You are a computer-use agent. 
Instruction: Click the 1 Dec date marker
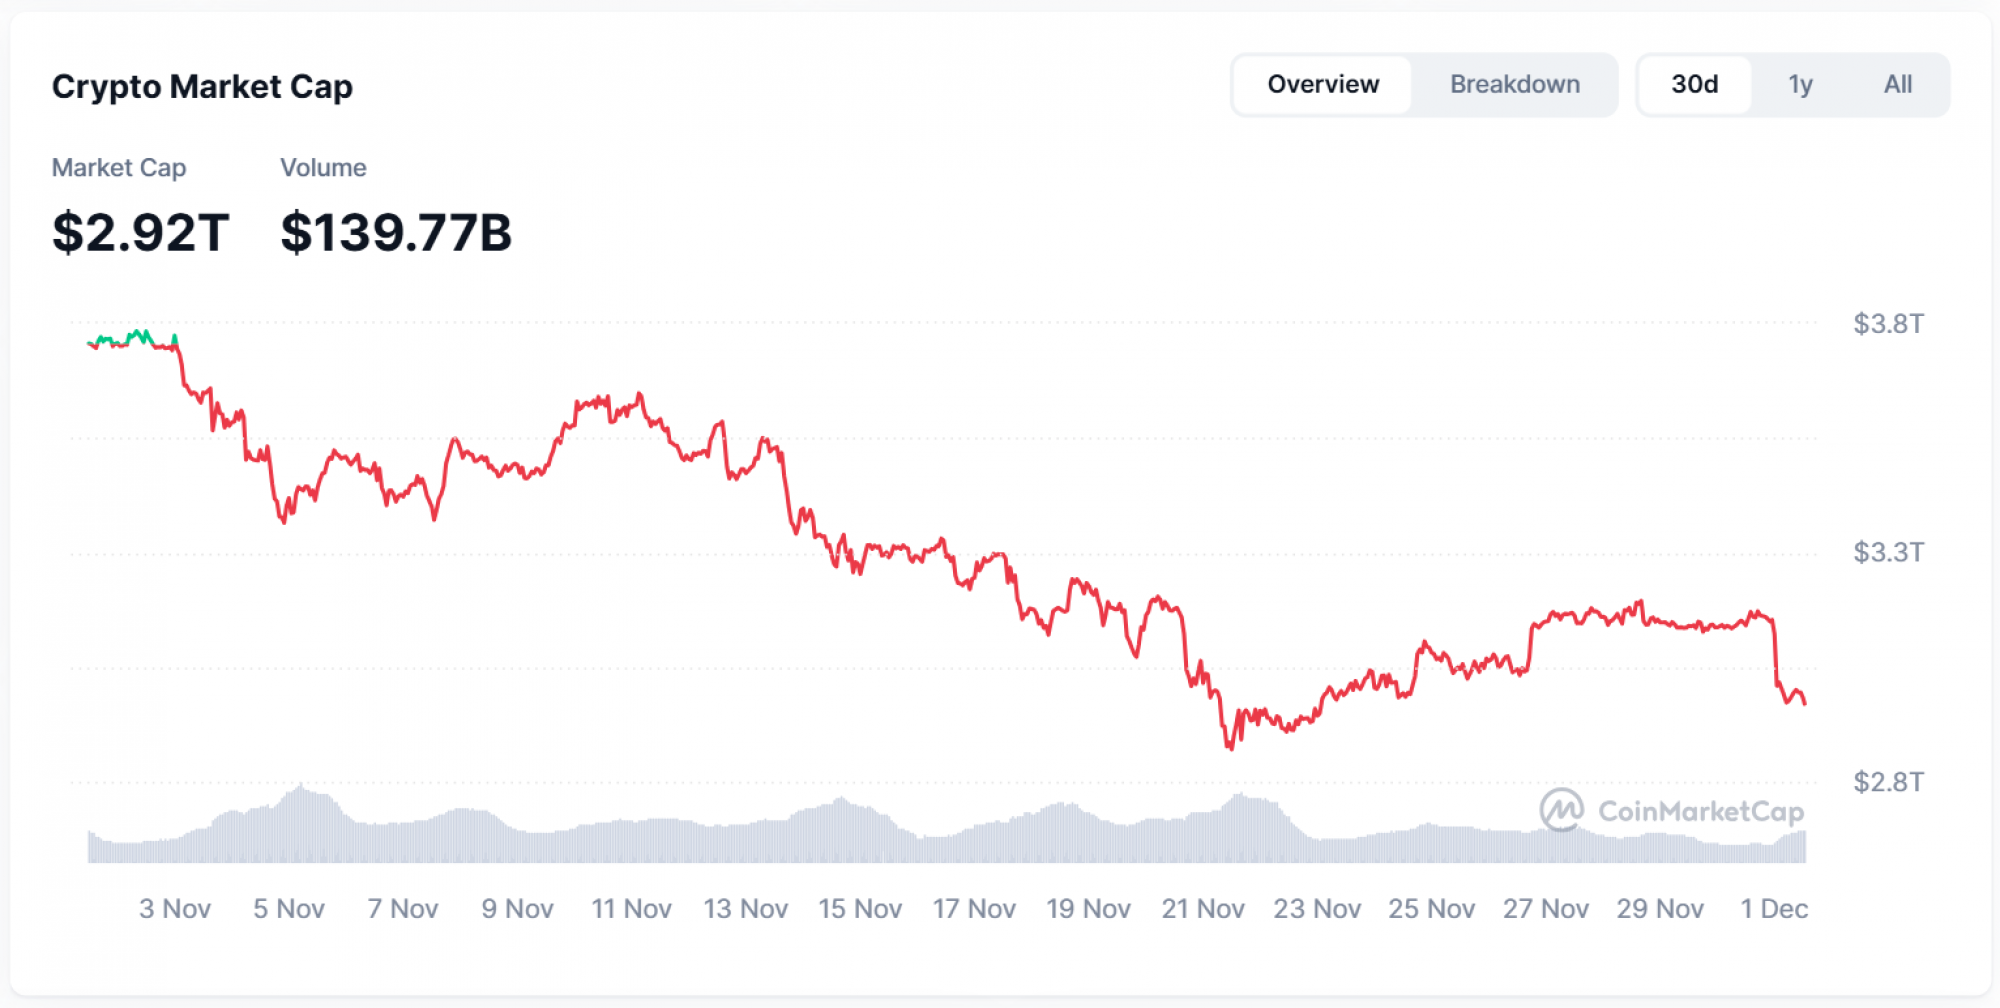(x=1774, y=909)
